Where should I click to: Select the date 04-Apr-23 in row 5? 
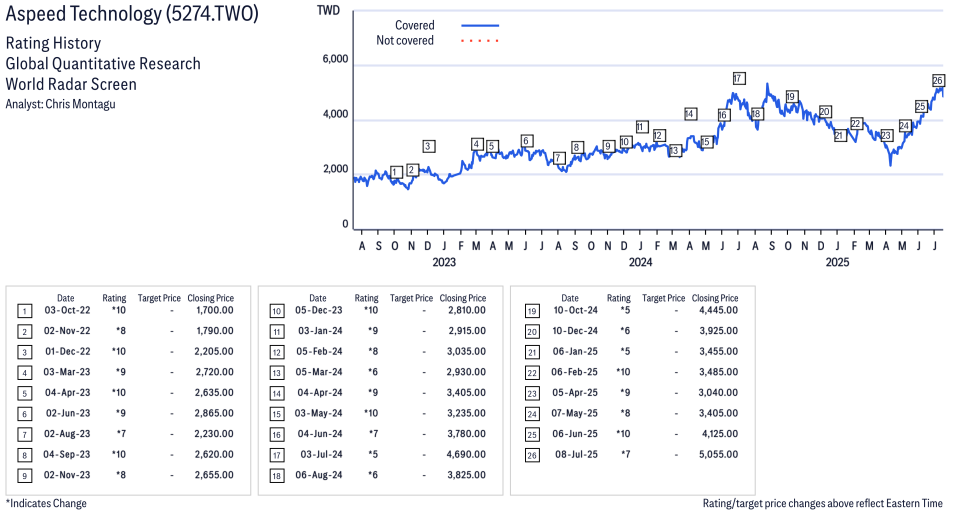point(68,393)
